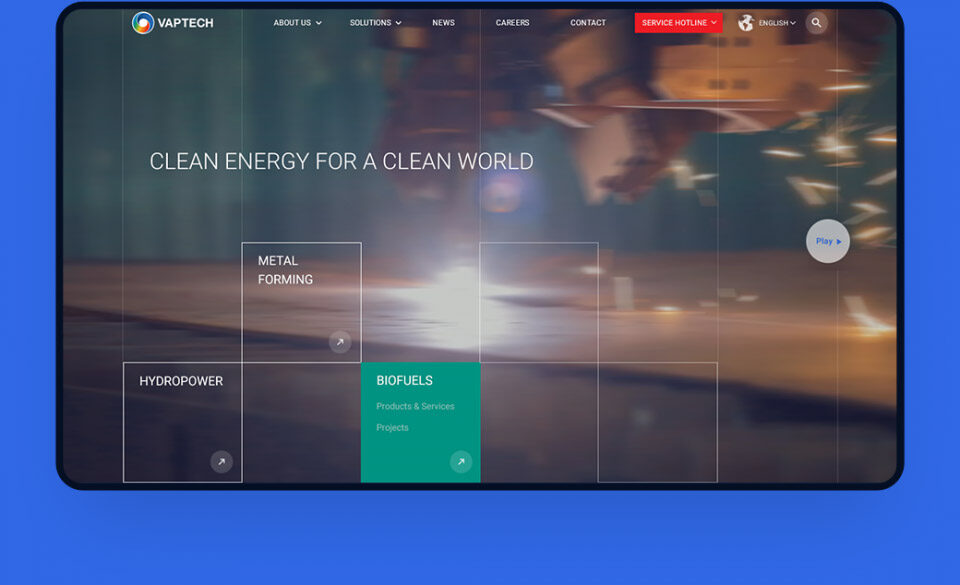Image resolution: width=960 pixels, height=585 pixels.
Task: Open search with the magnifier icon
Action: coord(817,23)
